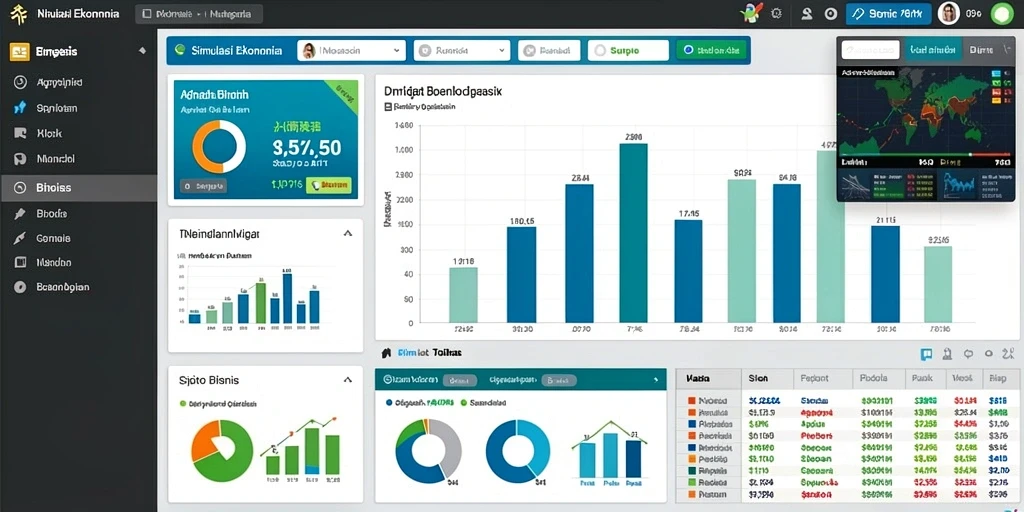1024x512 pixels.
Task: Open the Bhoiss item in the sidebar
Action: pos(78,187)
